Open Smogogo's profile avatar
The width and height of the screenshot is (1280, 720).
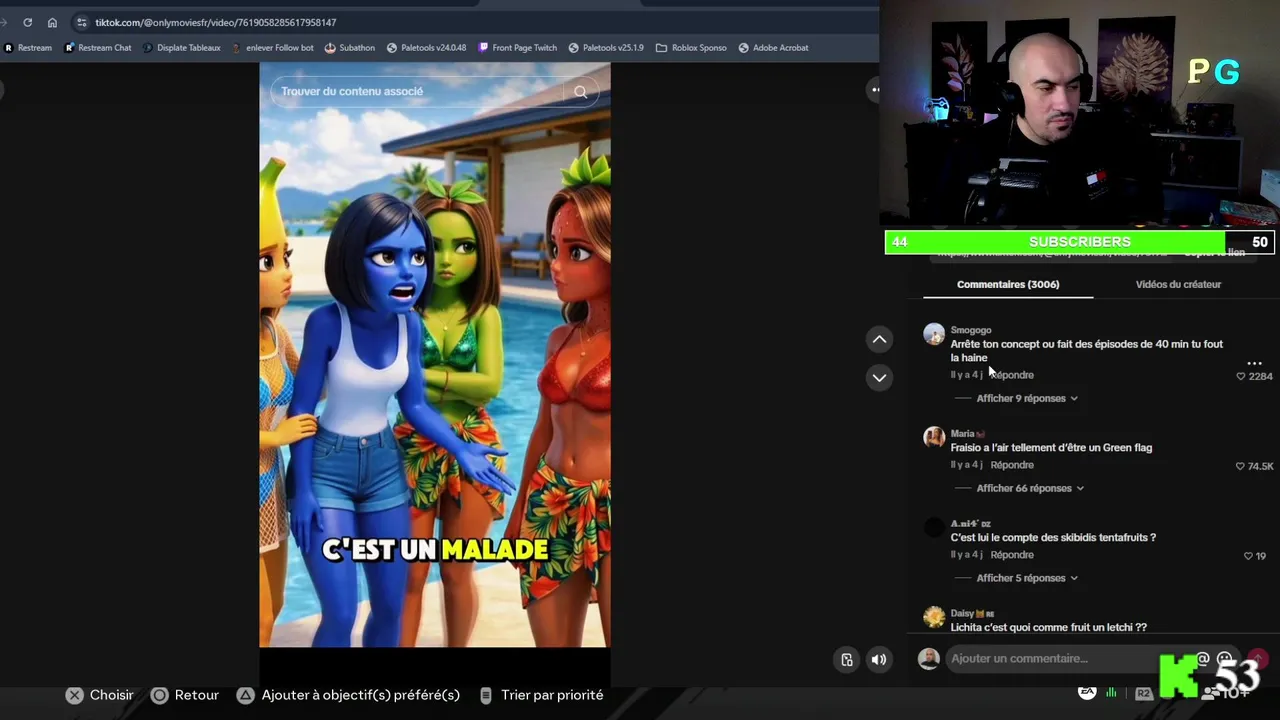coord(934,334)
